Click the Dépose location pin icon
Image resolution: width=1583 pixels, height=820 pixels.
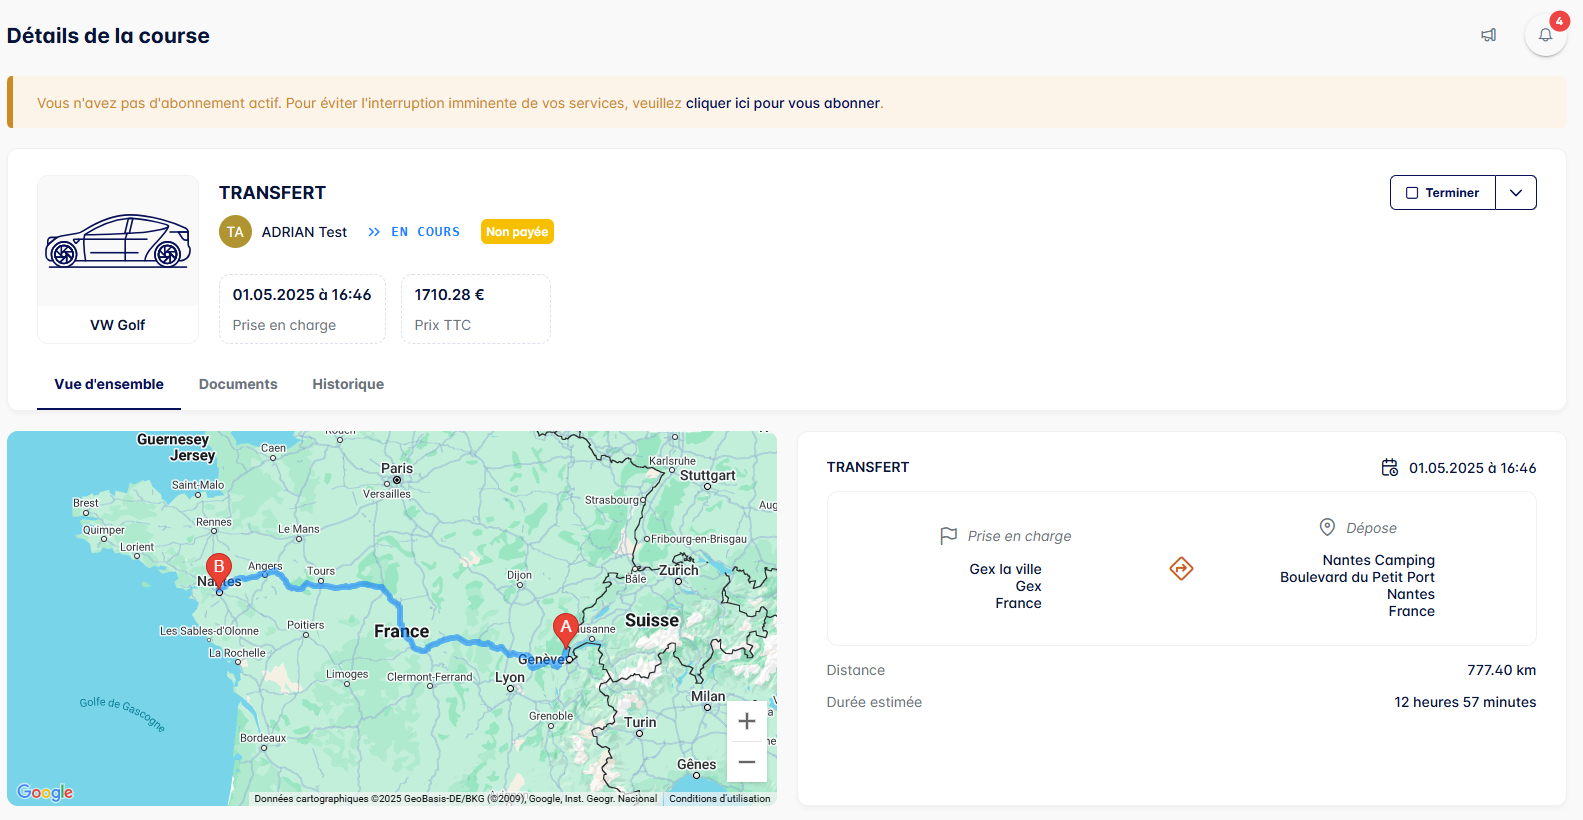pos(1327,527)
